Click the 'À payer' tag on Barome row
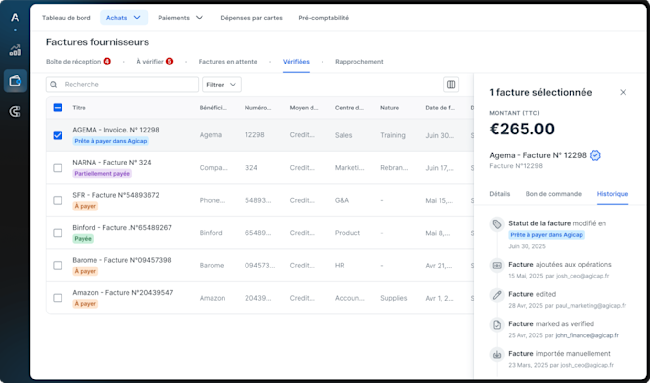 pyautogui.click(x=85, y=271)
